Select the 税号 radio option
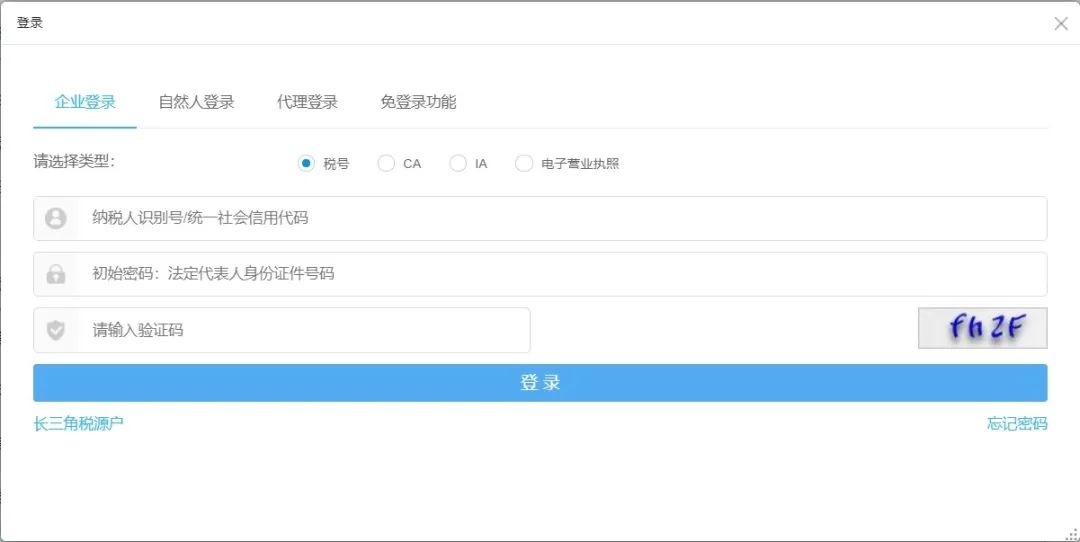The image size is (1080, 542). click(x=307, y=163)
